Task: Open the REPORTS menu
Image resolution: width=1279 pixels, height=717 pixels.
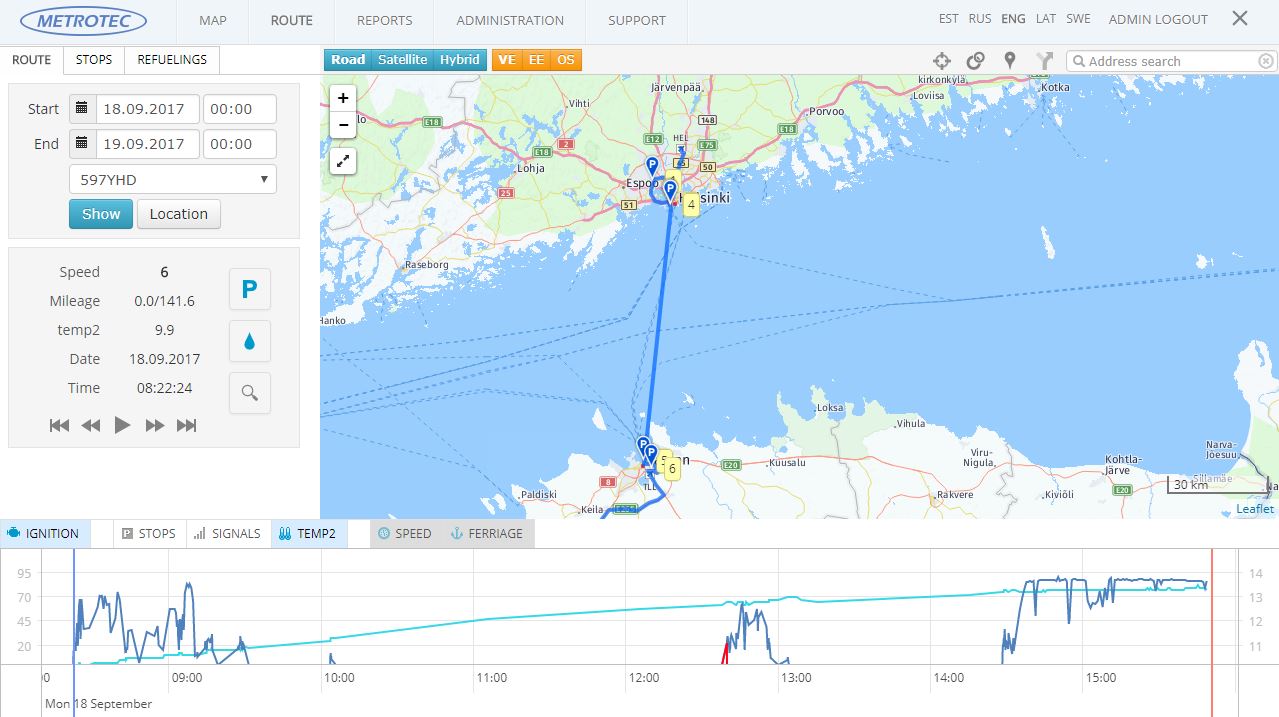Action: click(384, 20)
